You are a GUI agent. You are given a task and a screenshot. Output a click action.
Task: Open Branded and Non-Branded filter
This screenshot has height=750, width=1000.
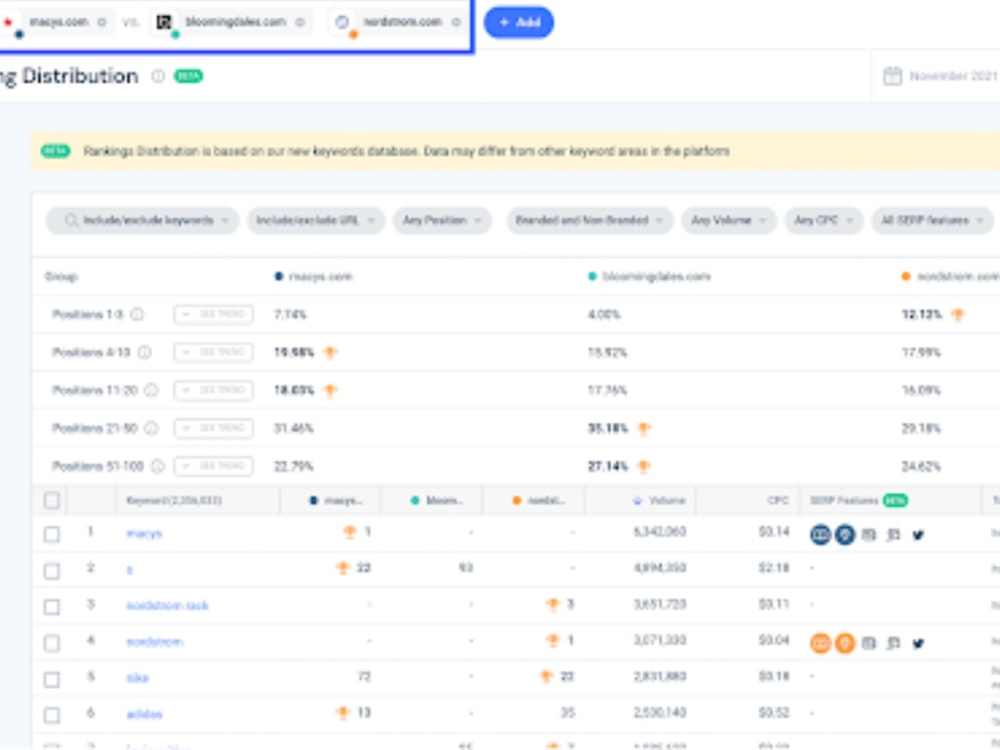tap(589, 221)
